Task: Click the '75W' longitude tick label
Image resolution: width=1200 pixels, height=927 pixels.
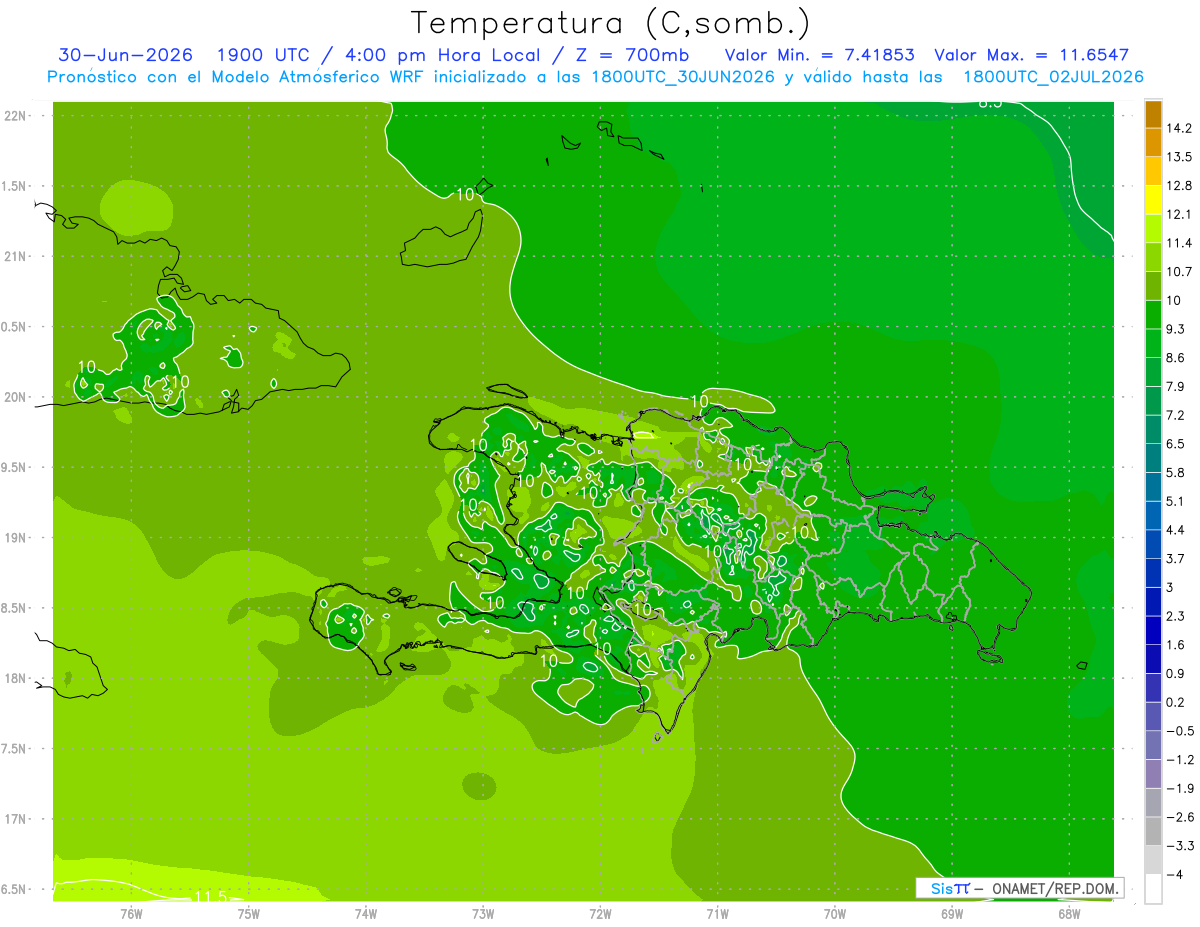Action: click(248, 913)
